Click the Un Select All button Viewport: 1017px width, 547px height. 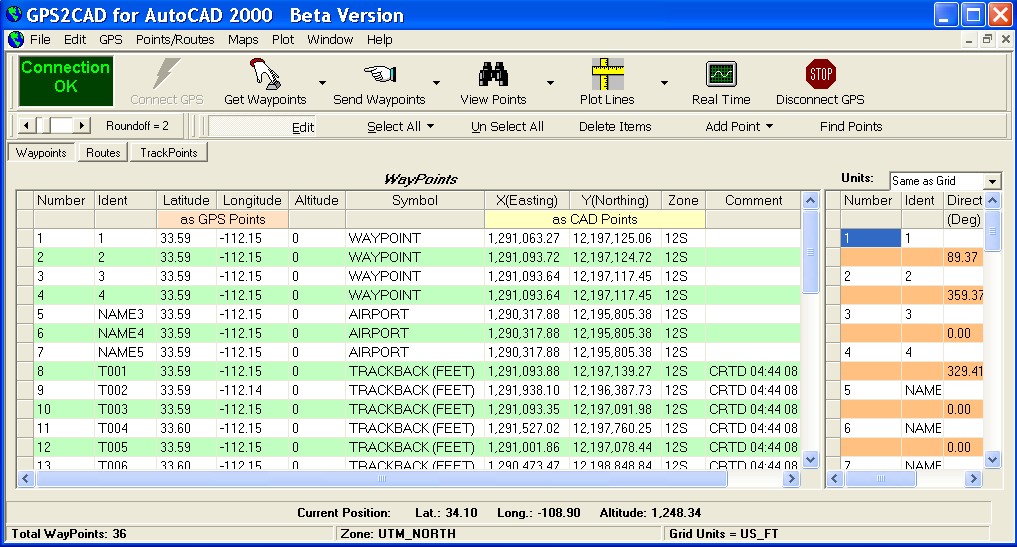click(x=507, y=127)
